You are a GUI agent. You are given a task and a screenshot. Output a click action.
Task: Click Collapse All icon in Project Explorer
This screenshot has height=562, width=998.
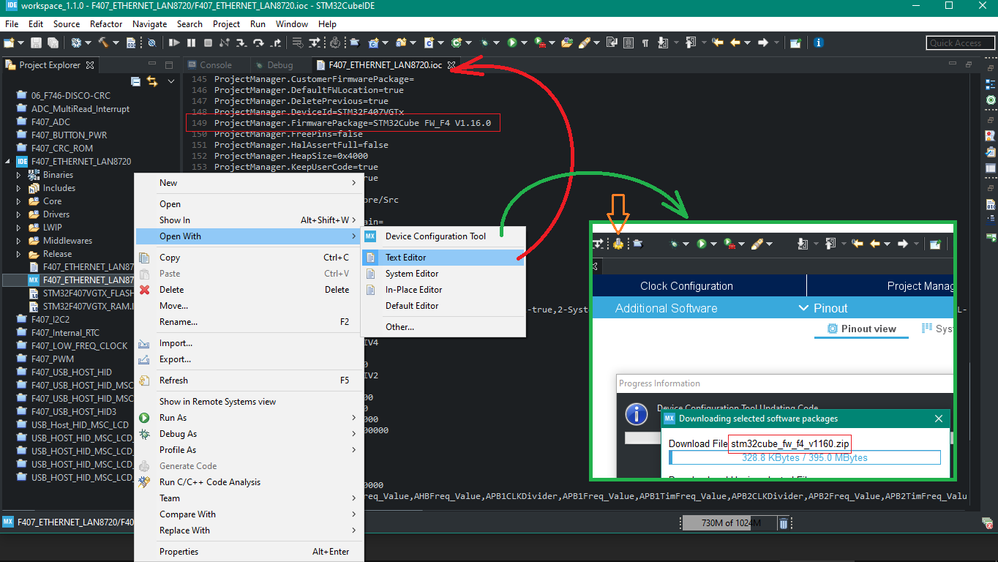[136, 81]
